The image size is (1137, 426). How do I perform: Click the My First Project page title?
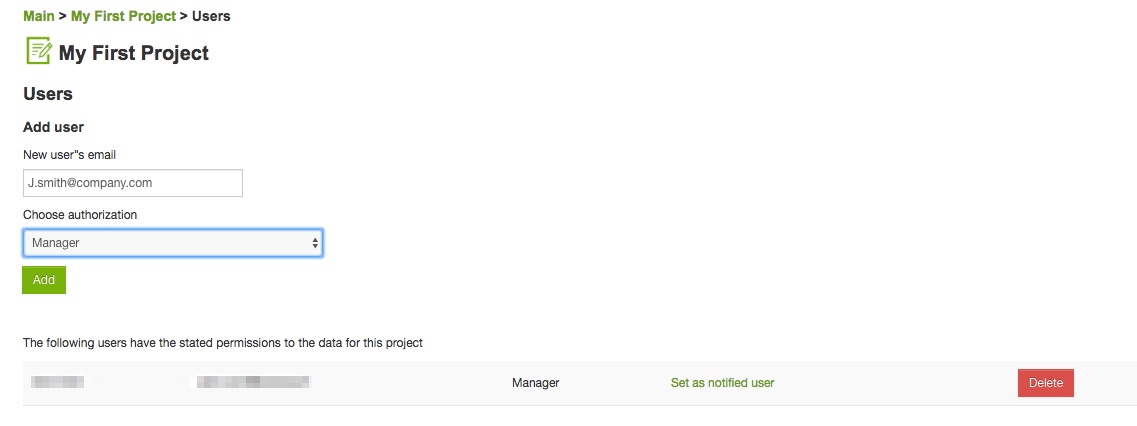coord(133,53)
